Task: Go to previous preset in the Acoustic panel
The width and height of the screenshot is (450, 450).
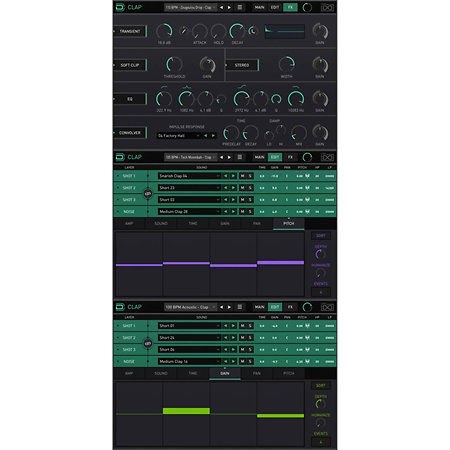Action: point(221,307)
